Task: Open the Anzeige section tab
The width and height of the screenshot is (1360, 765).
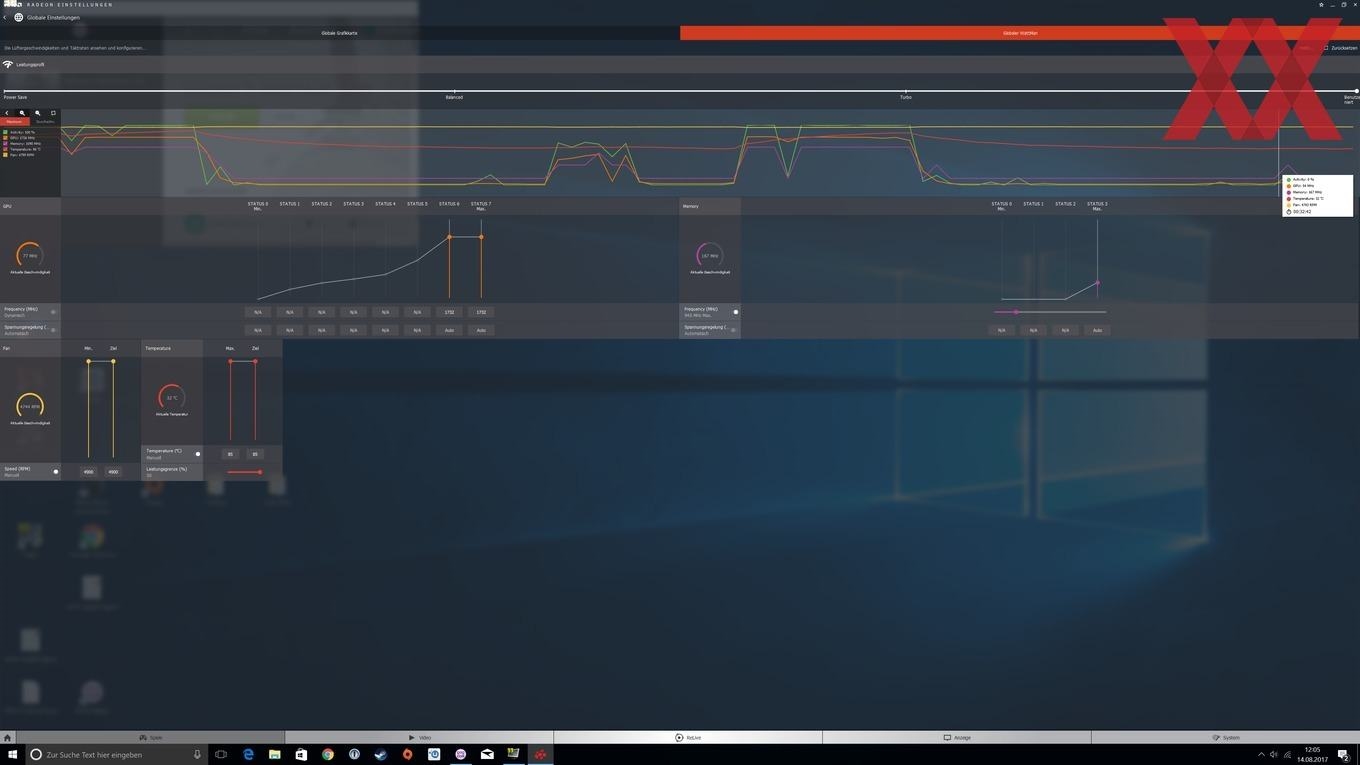Action: pos(957,738)
